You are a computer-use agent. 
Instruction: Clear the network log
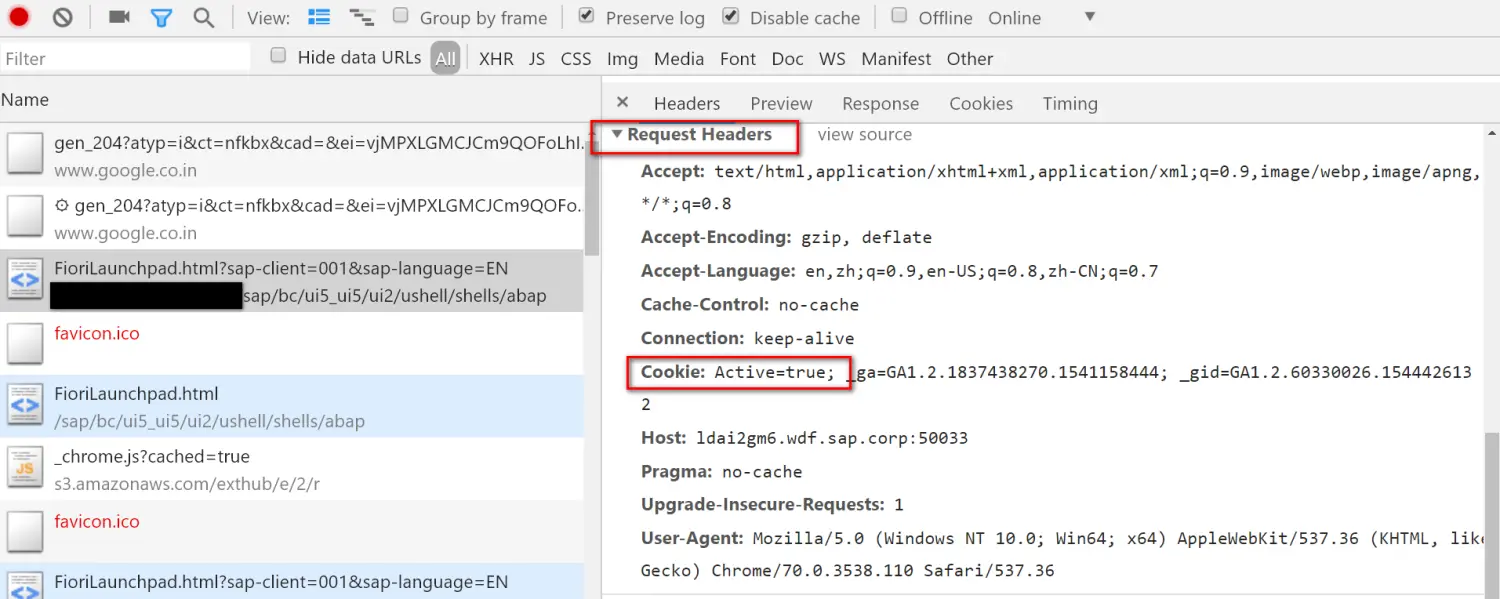tap(63, 17)
